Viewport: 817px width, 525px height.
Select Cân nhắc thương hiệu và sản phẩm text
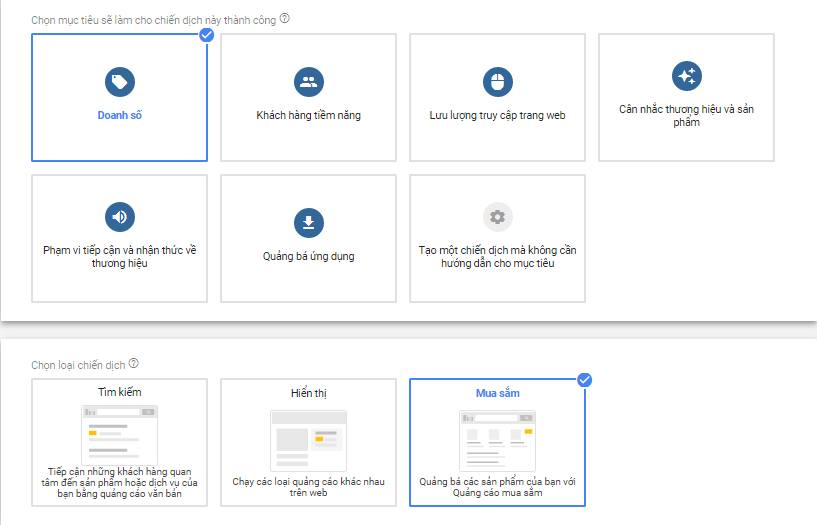pyautogui.click(x=686, y=115)
